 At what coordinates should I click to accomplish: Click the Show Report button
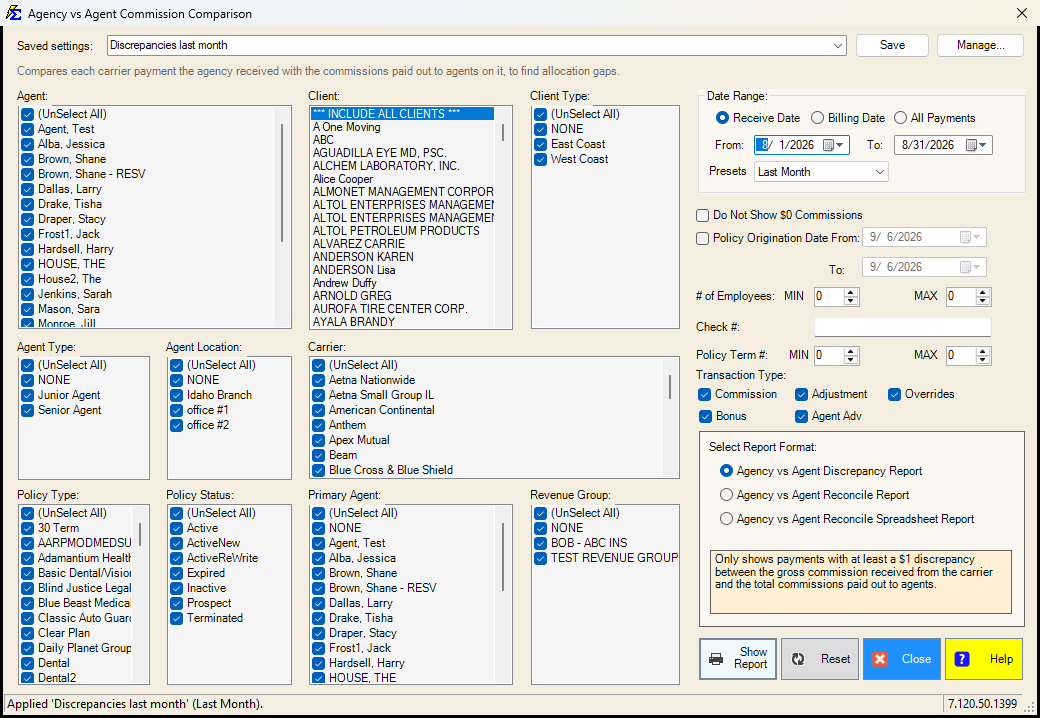738,658
